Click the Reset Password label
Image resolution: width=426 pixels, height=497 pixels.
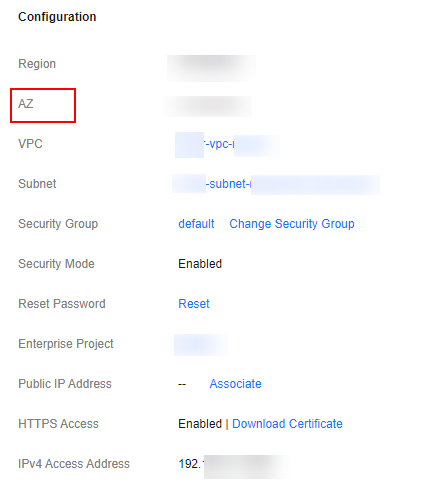(62, 304)
